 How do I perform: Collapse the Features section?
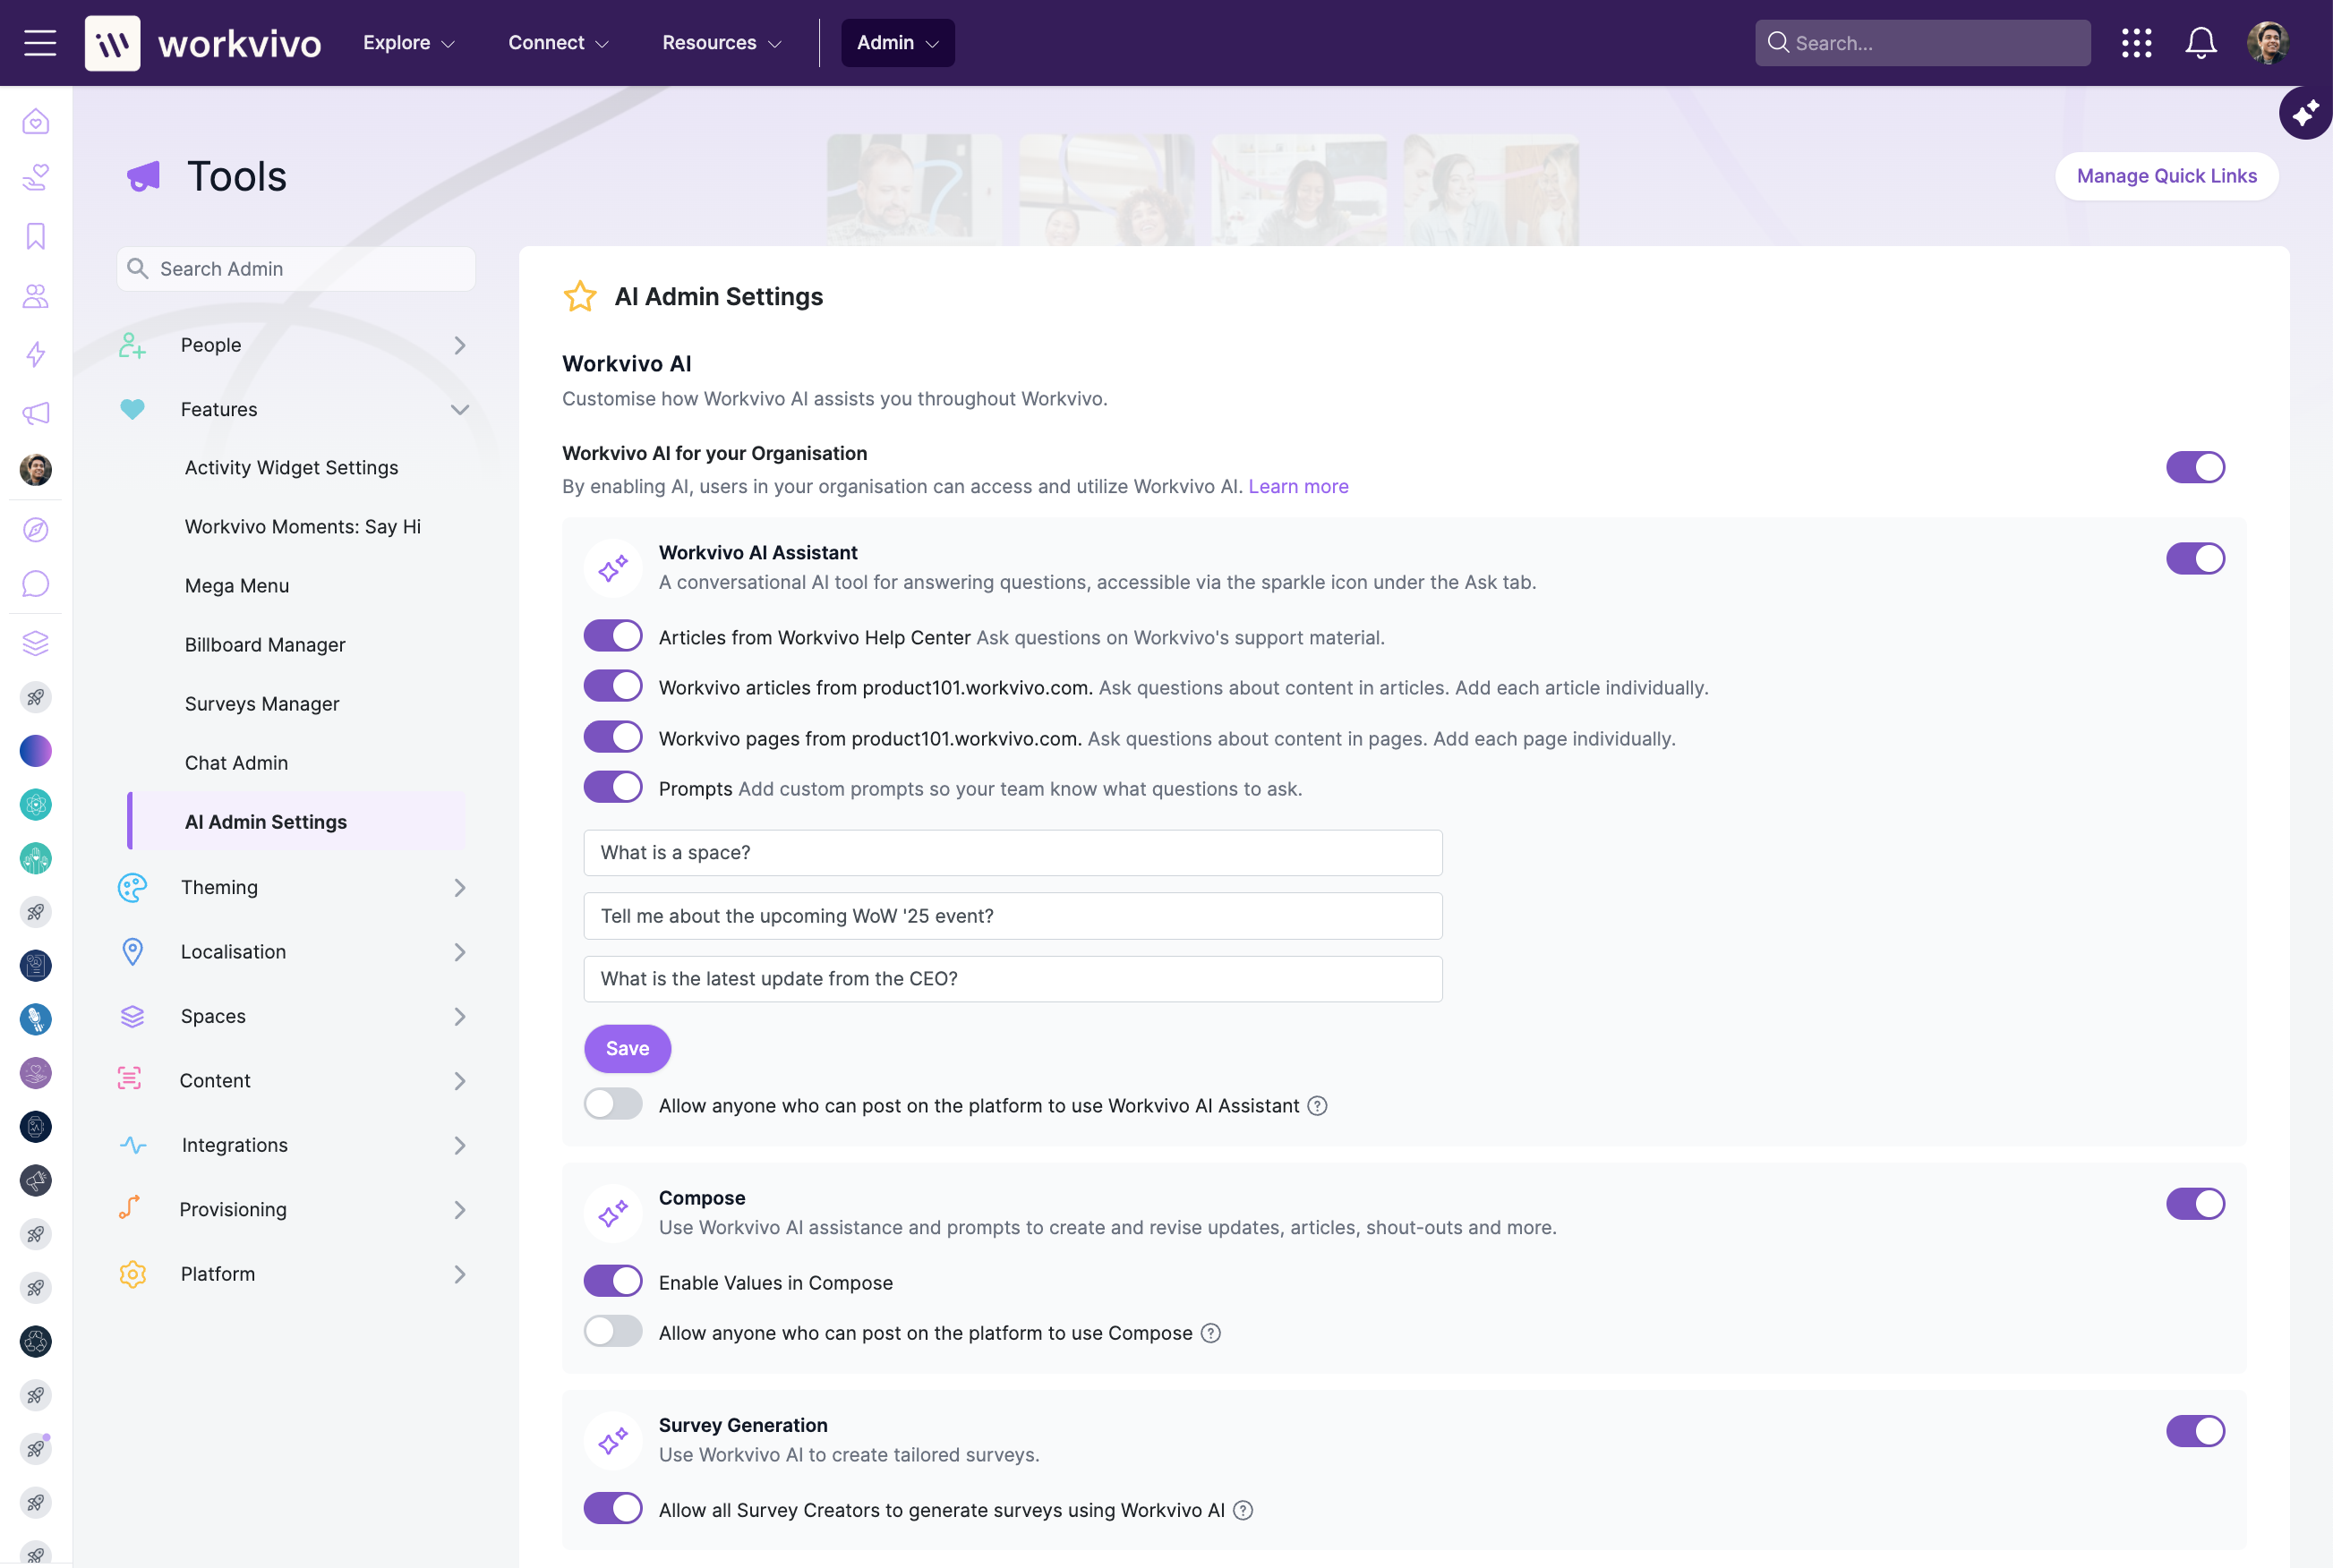pyautogui.click(x=293, y=410)
